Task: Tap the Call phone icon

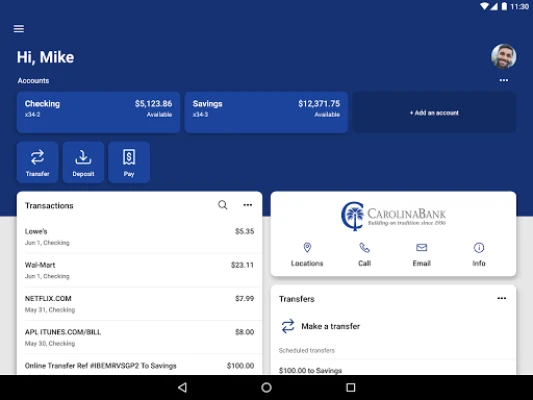Action: click(364, 247)
